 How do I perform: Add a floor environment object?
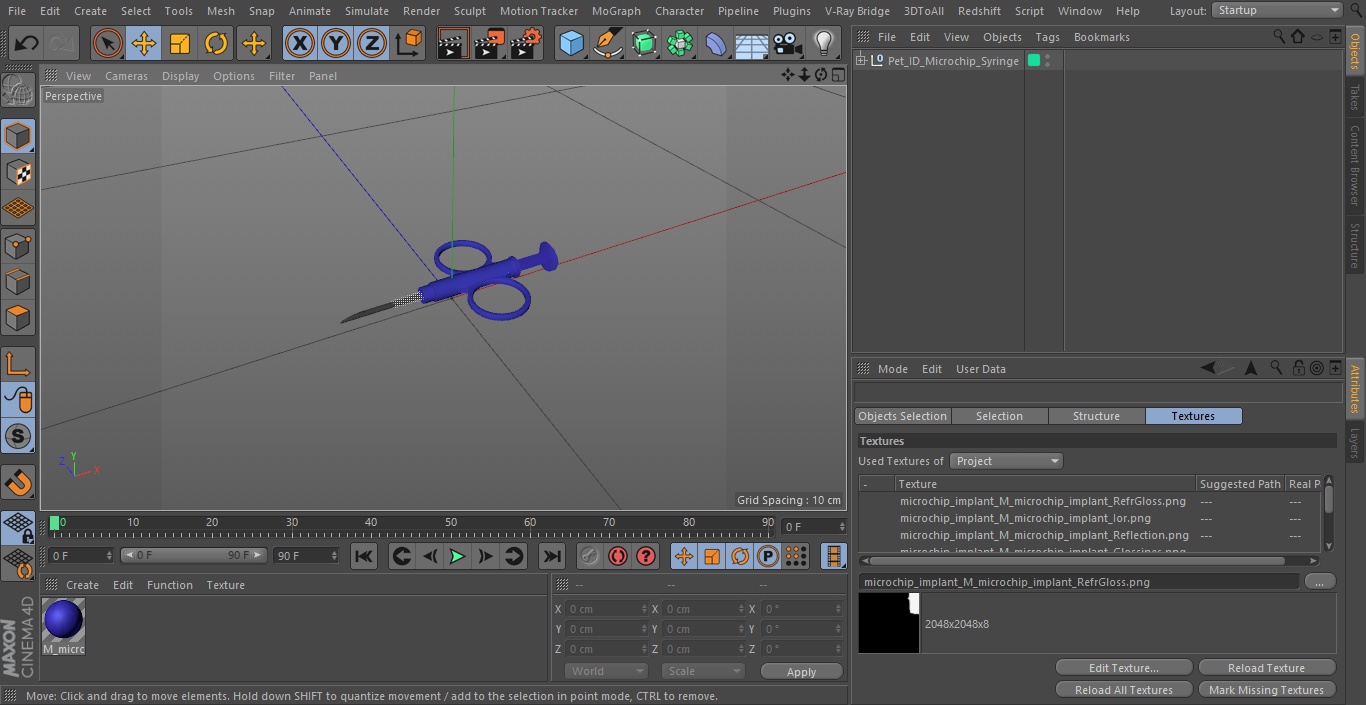[x=752, y=44]
